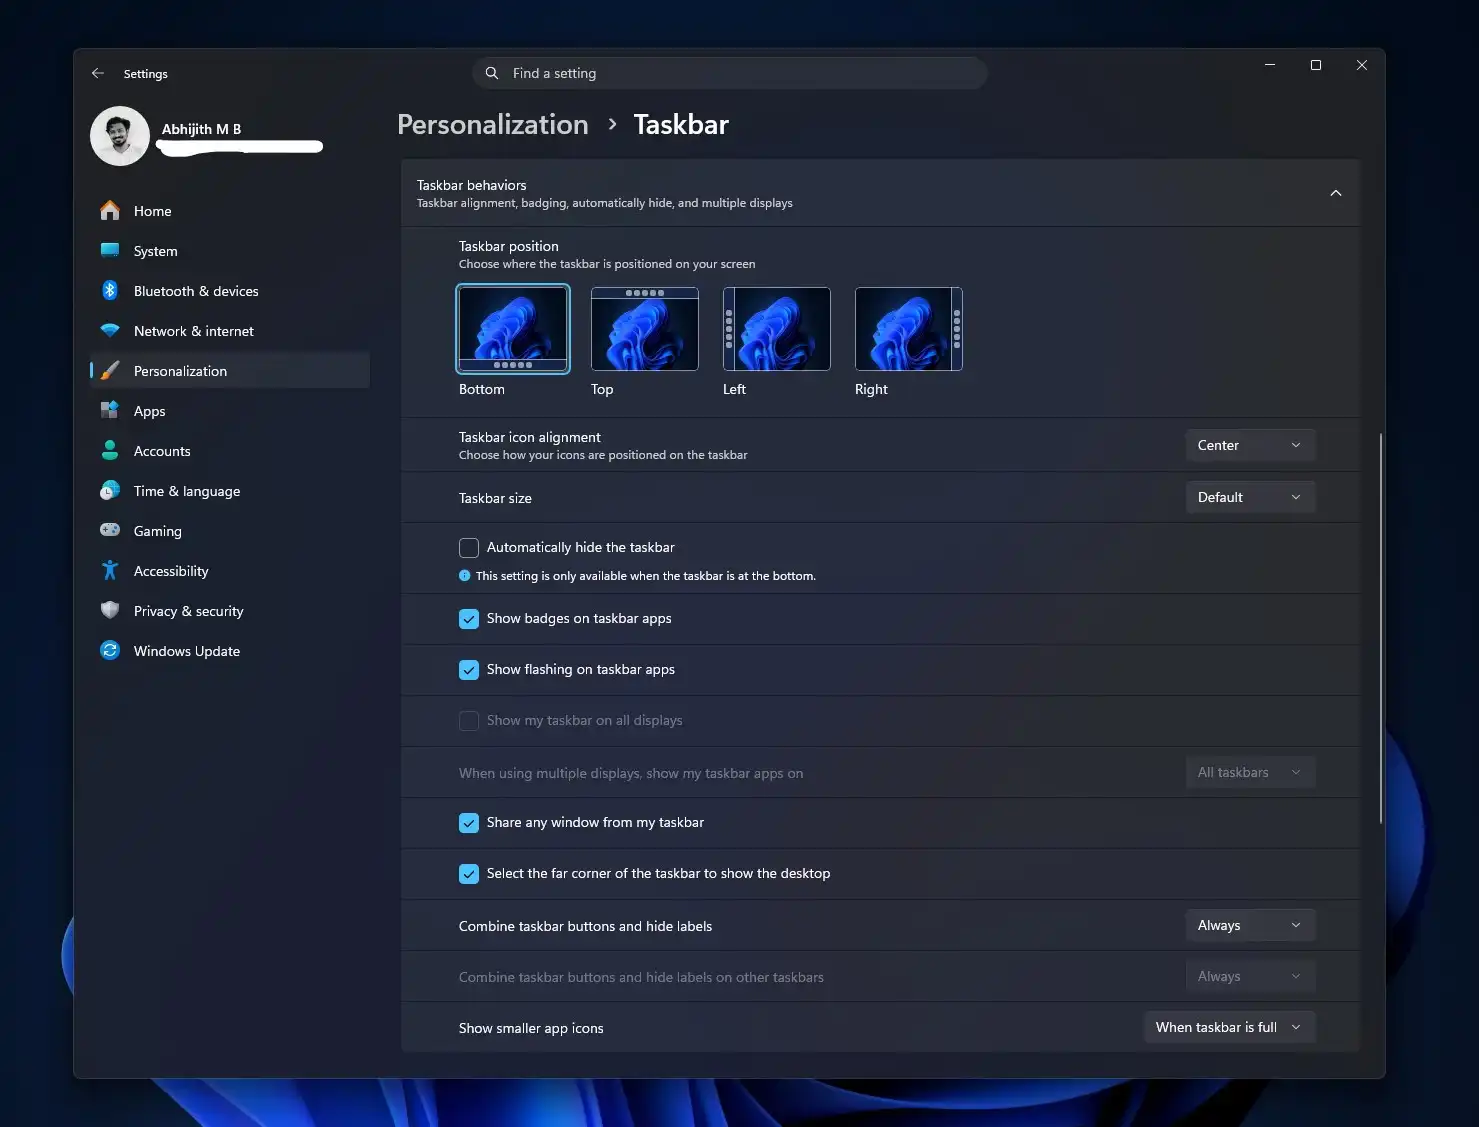Select Top taskbar position thumbnail
1479x1127 pixels.
pos(645,329)
